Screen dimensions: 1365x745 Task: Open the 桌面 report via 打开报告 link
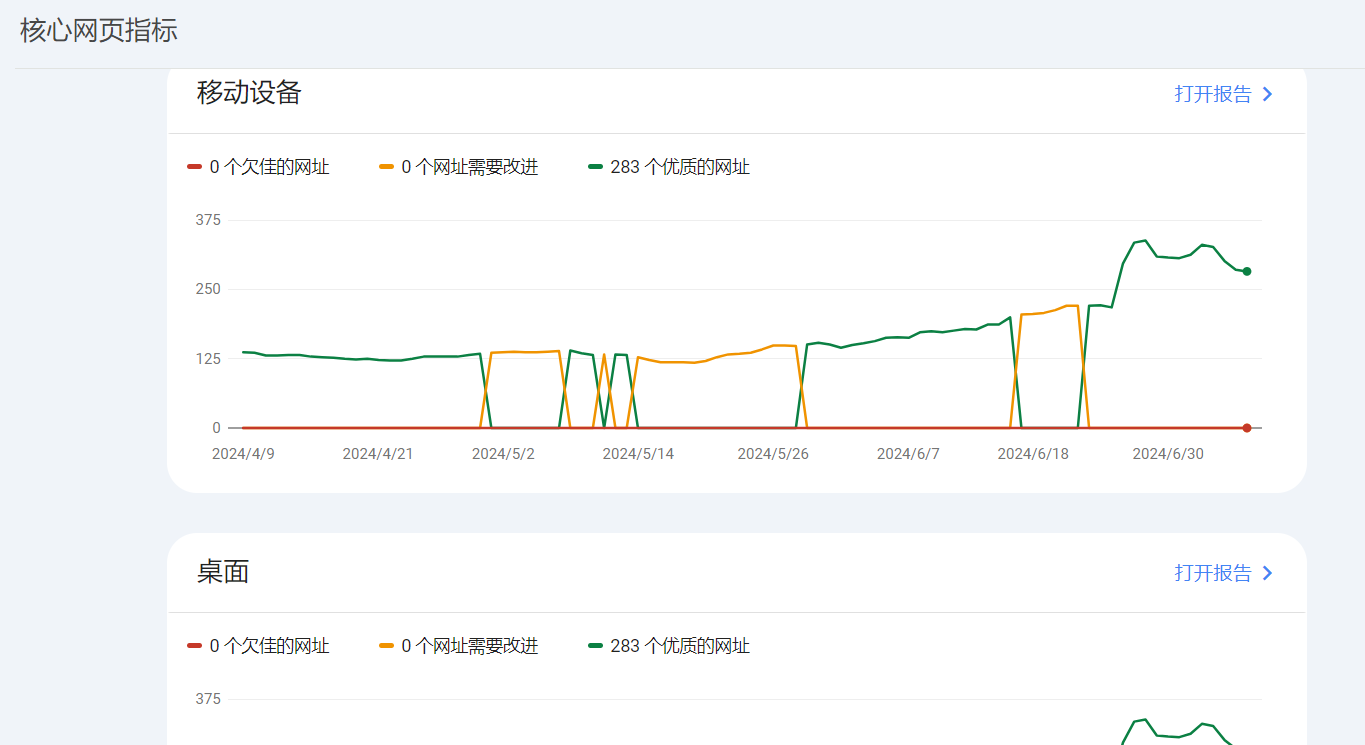point(1213,573)
